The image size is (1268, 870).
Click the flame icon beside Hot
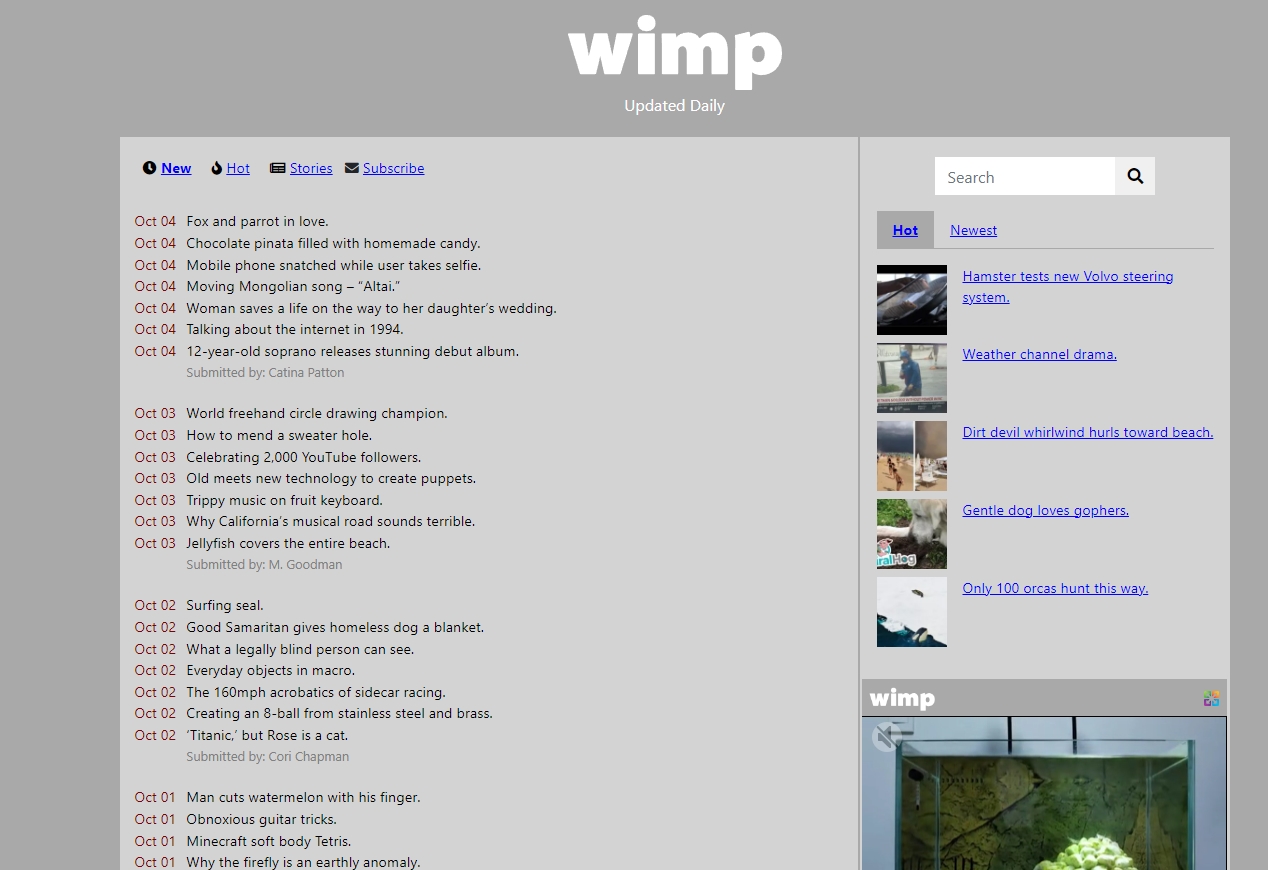(x=216, y=168)
